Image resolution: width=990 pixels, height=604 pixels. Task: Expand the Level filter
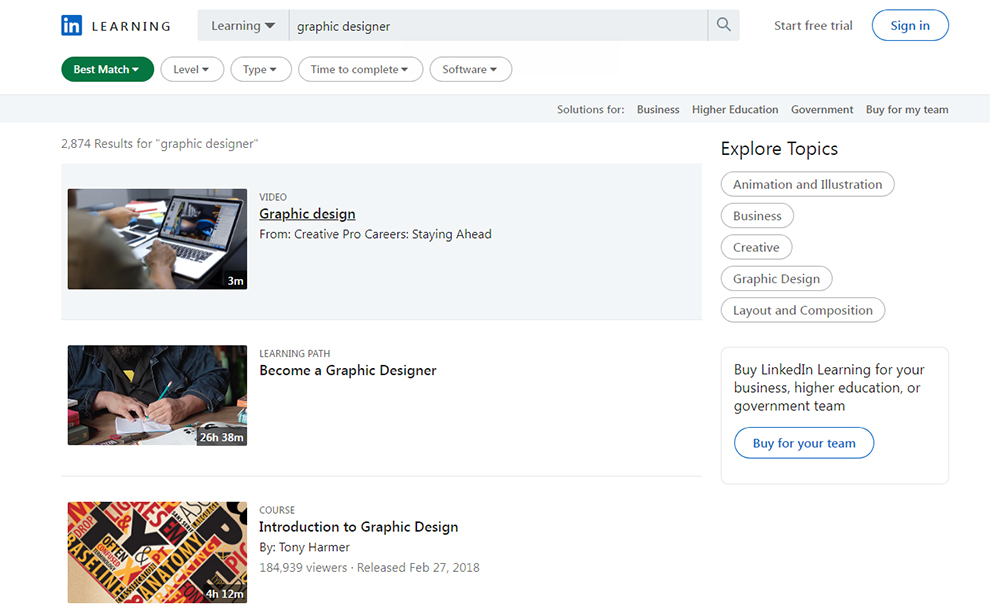tap(192, 69)
